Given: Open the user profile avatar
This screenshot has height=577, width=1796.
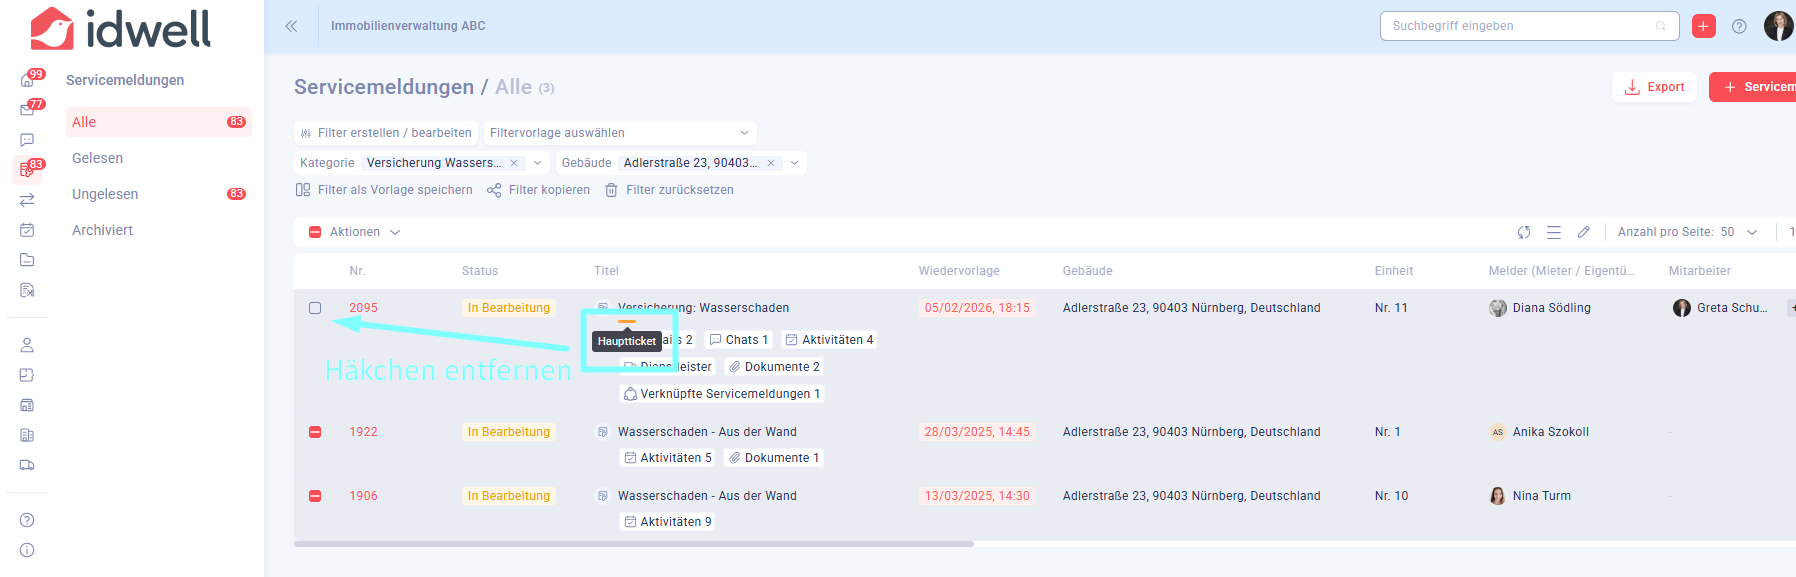Looking at the screenshot, I should coord(1778,26).
